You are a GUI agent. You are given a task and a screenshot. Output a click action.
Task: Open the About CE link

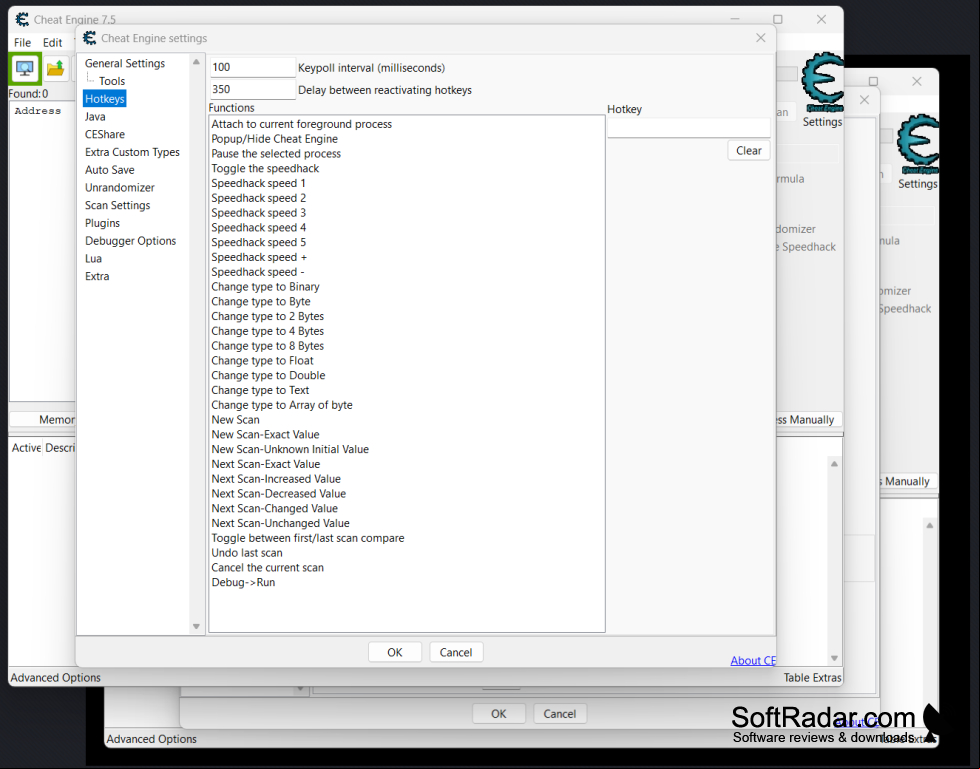tap(753, 660)
